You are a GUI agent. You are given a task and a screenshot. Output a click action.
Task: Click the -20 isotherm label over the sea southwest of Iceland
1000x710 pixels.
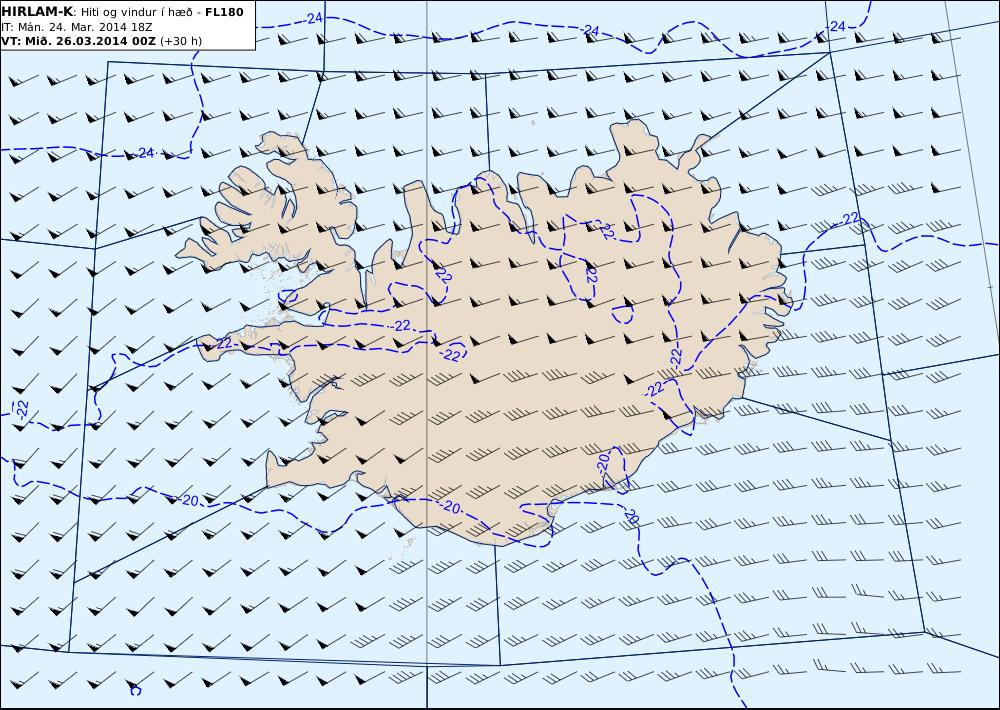(x=189, y=500)
